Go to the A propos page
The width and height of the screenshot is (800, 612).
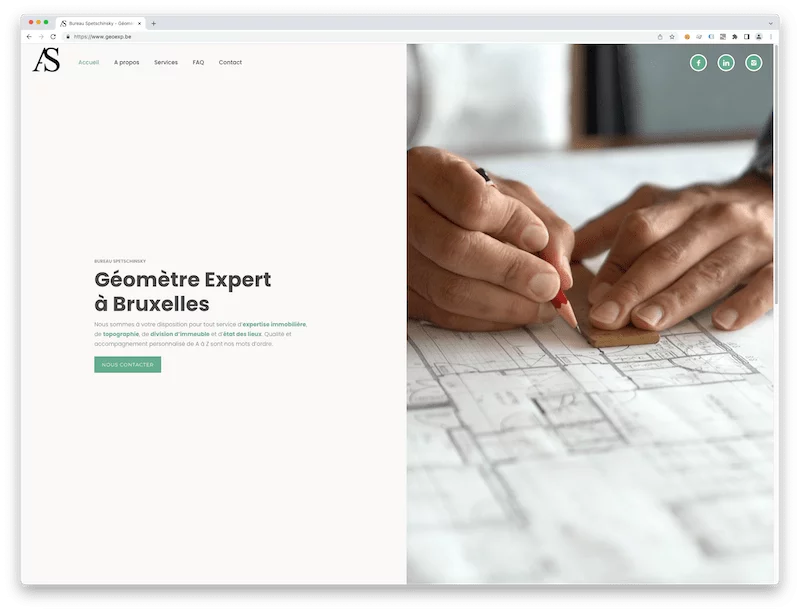coord(127,62)
